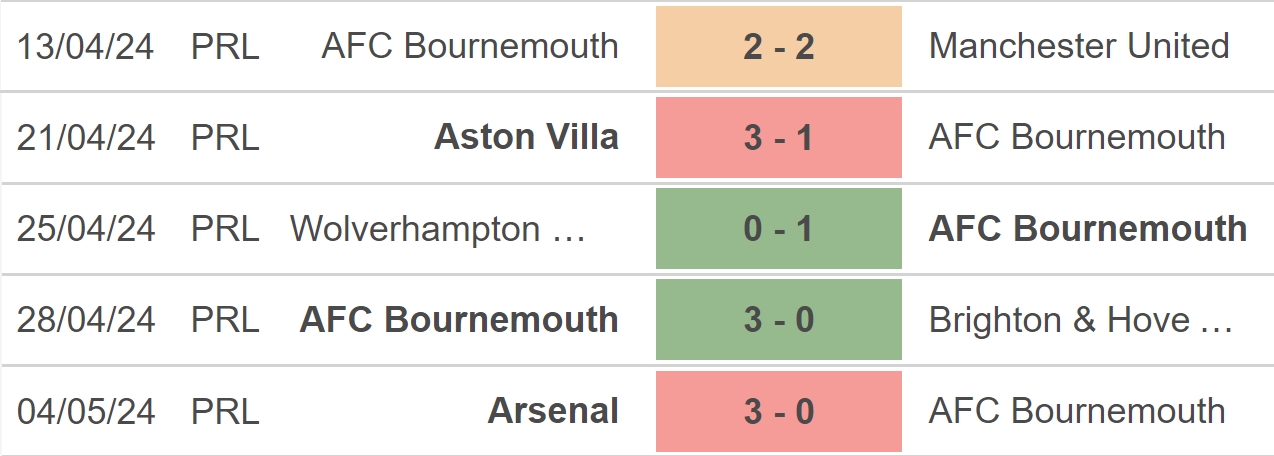Open the 2 - 2 score box

[779, 46]
